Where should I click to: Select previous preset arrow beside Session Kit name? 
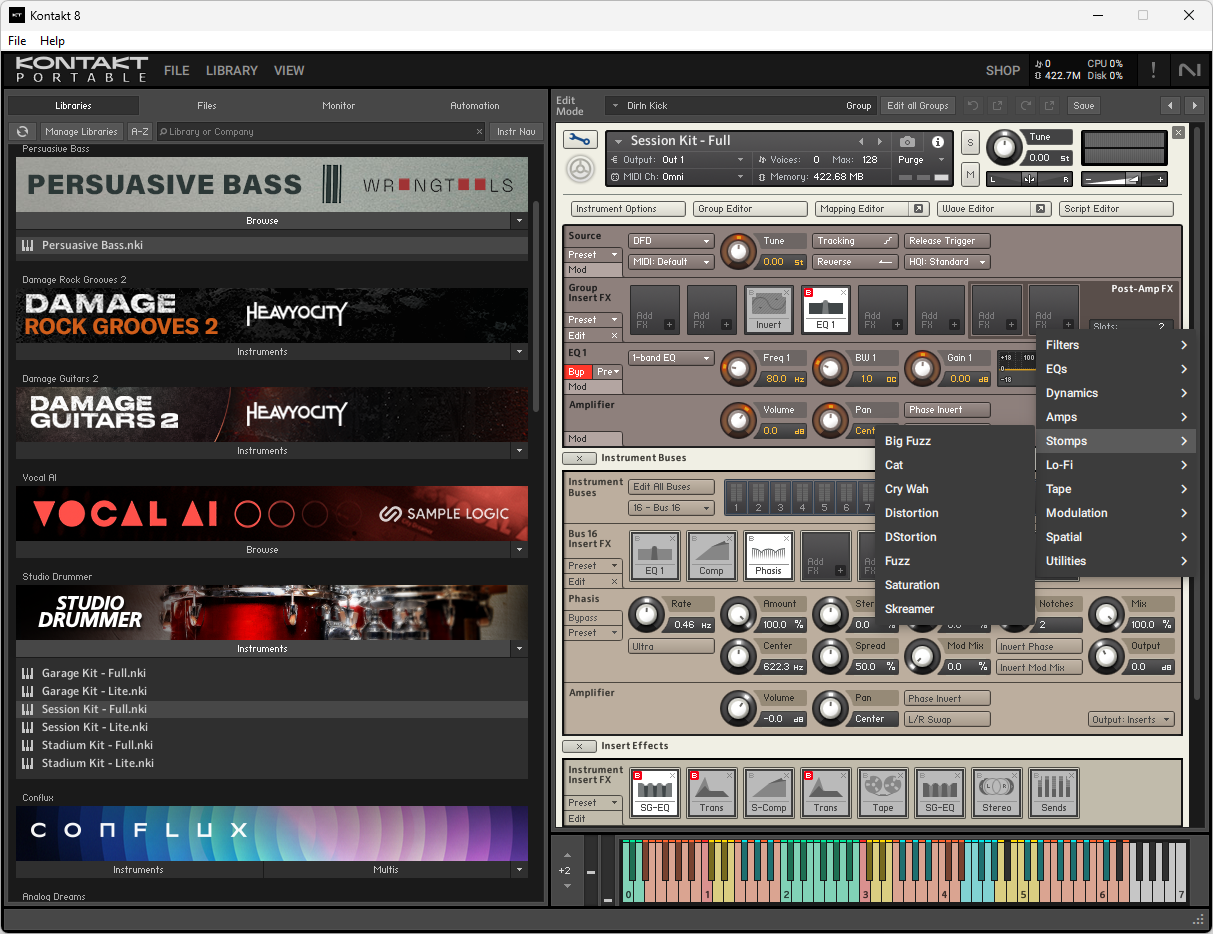click(861, 141)
